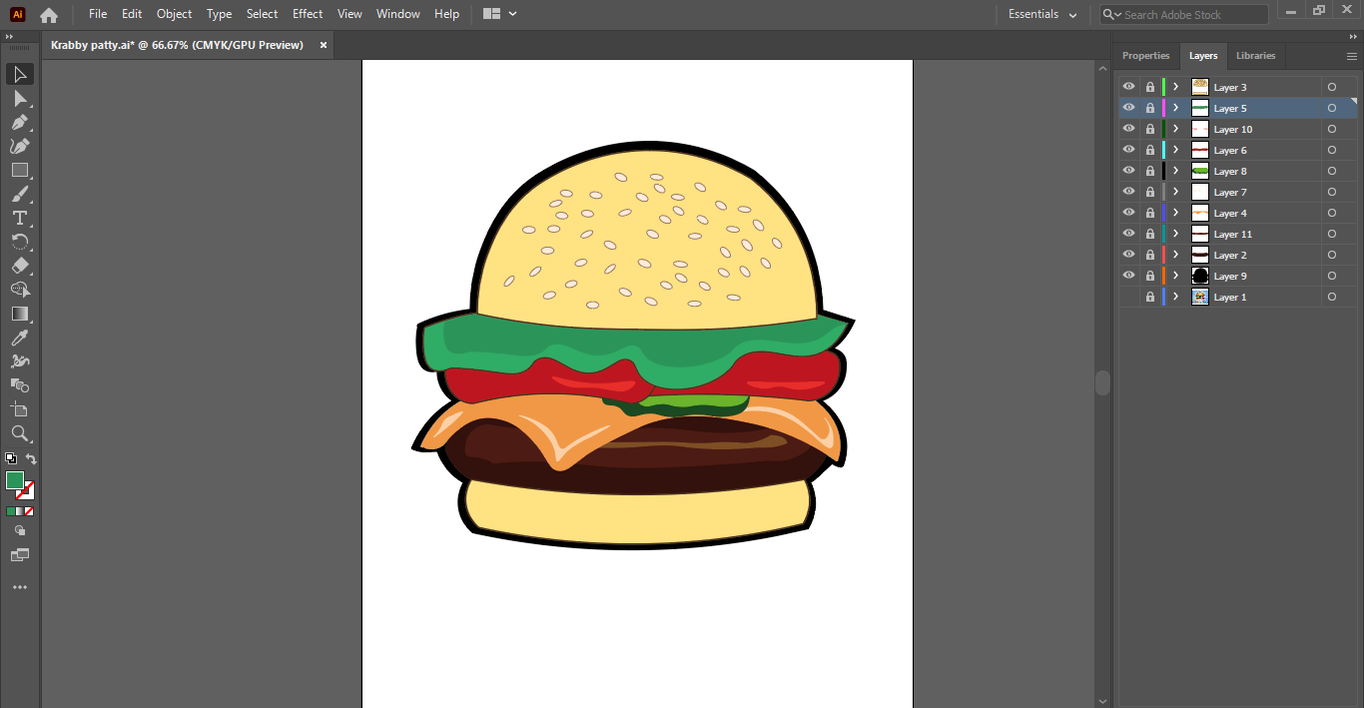Open the Object menu
Viewport: 1364px width, 708px height.
tap(174, 14)
